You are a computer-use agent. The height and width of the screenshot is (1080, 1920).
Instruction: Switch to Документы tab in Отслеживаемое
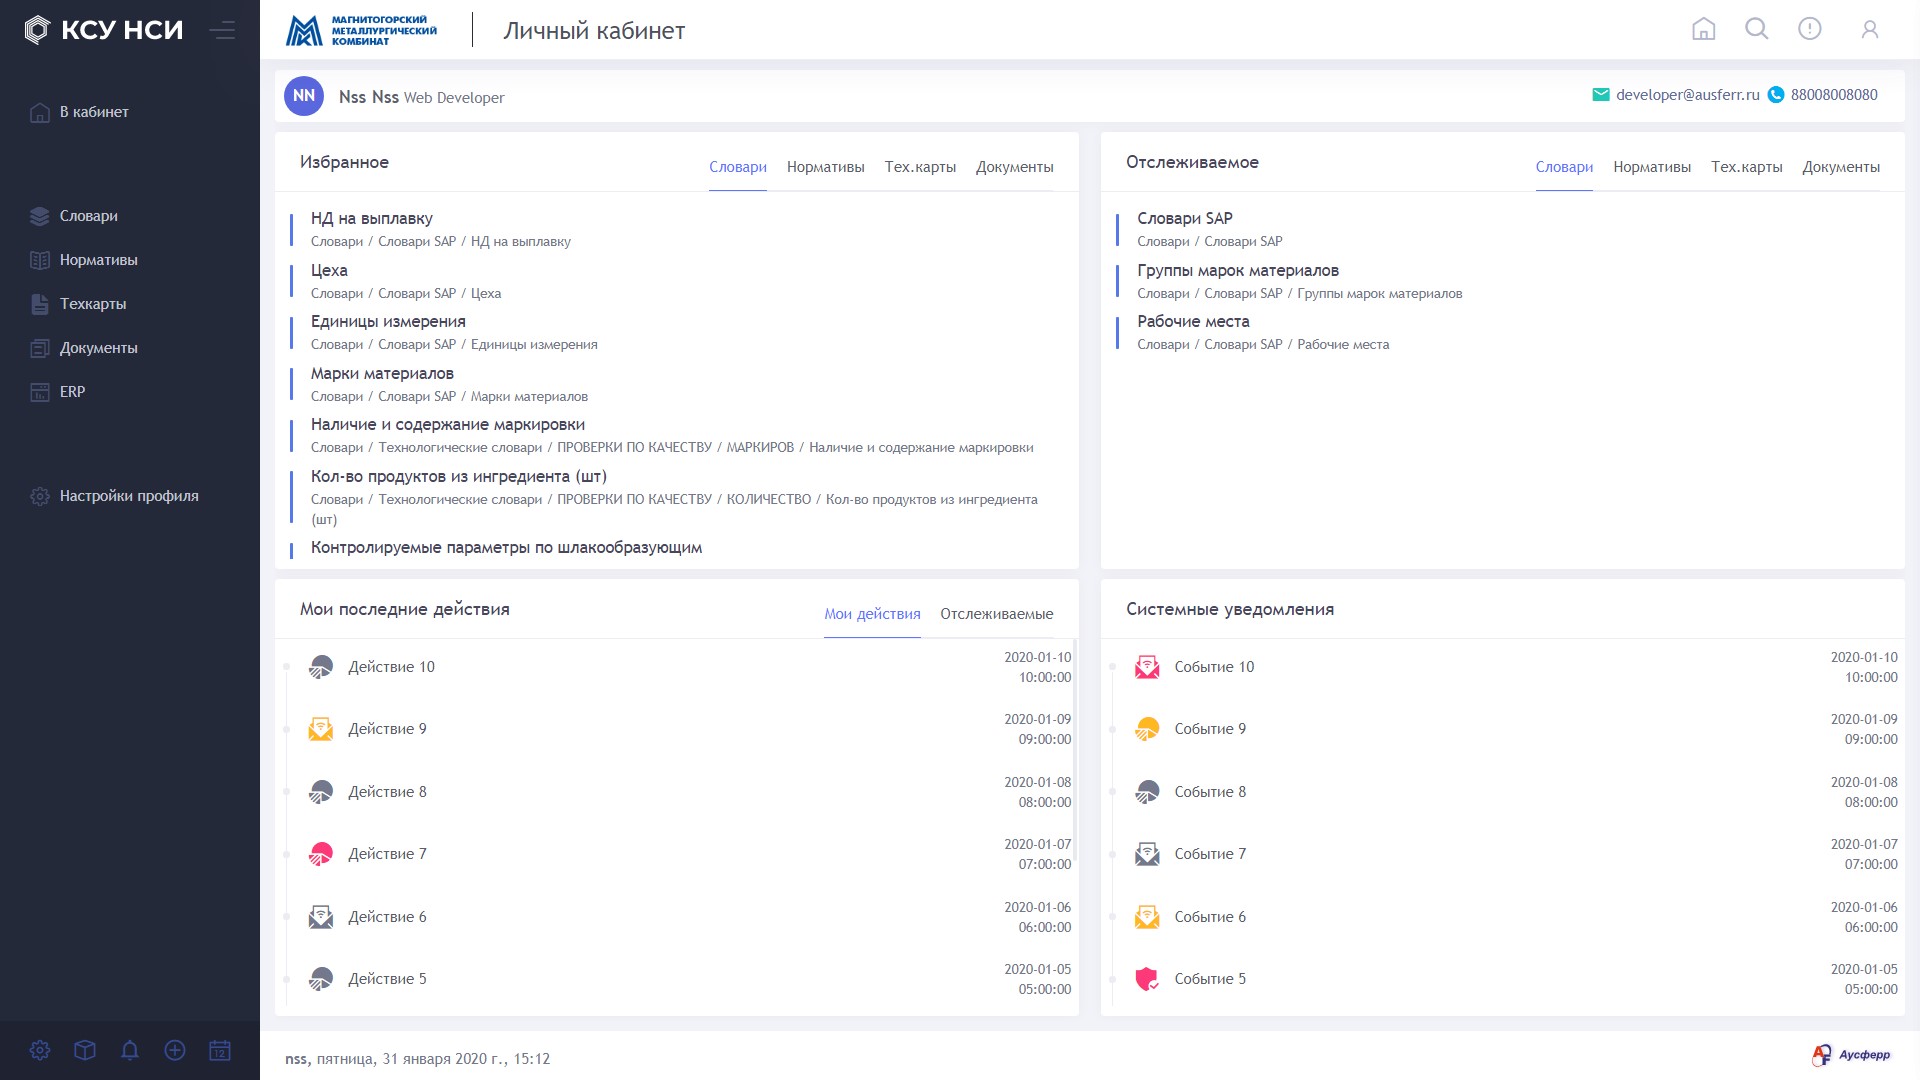coord(1841,167)
